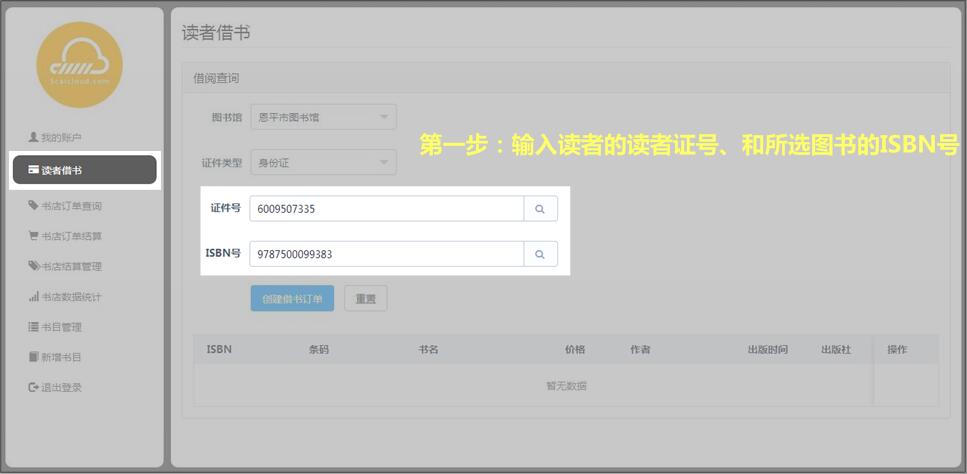Expand the 证件类型 ID type dropdown
The image size is (967, 474).
(322, 162)
